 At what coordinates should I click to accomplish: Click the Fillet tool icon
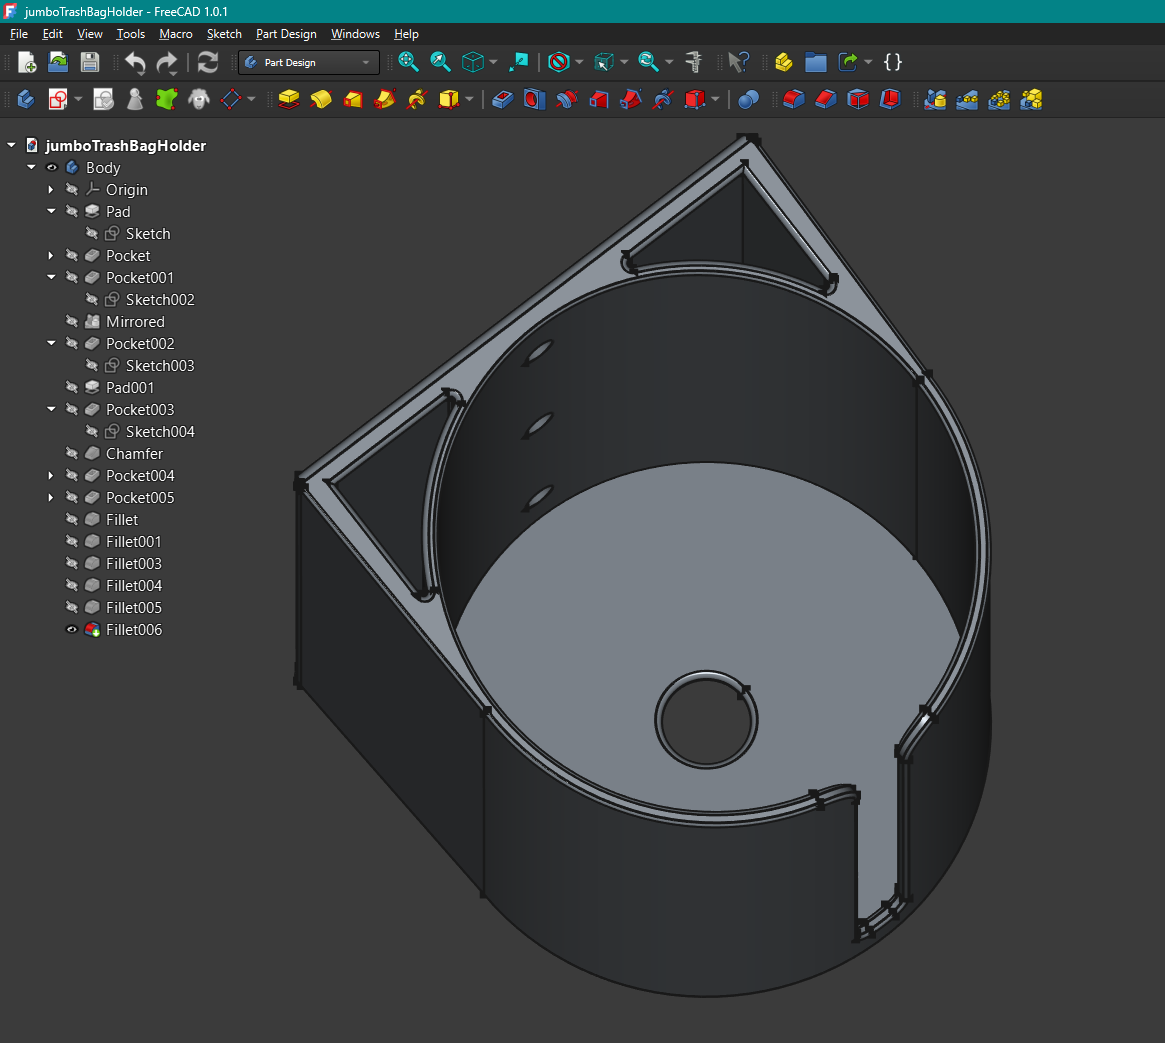[x=794, y=100]
